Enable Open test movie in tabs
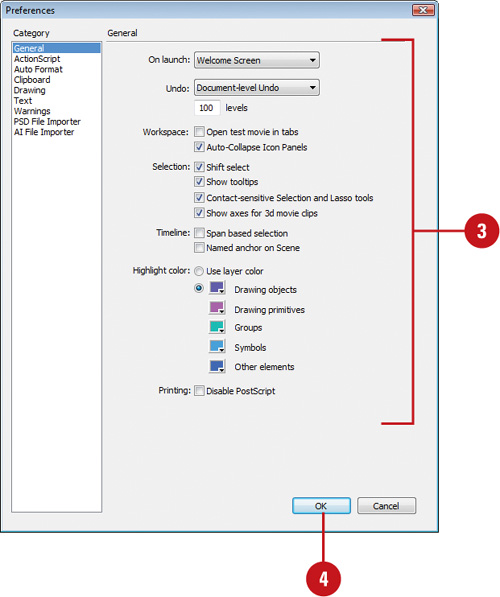The width and height of the screenshot is (500, 597). (x=199, y=132)
